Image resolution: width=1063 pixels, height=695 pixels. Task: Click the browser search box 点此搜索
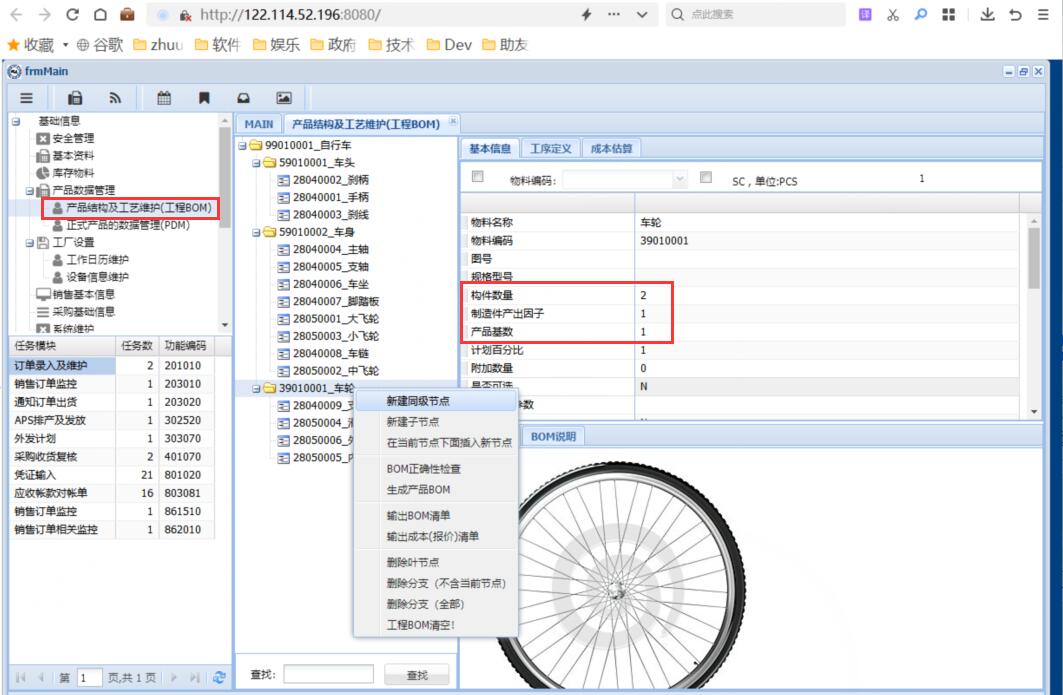(x=757, y=14)
